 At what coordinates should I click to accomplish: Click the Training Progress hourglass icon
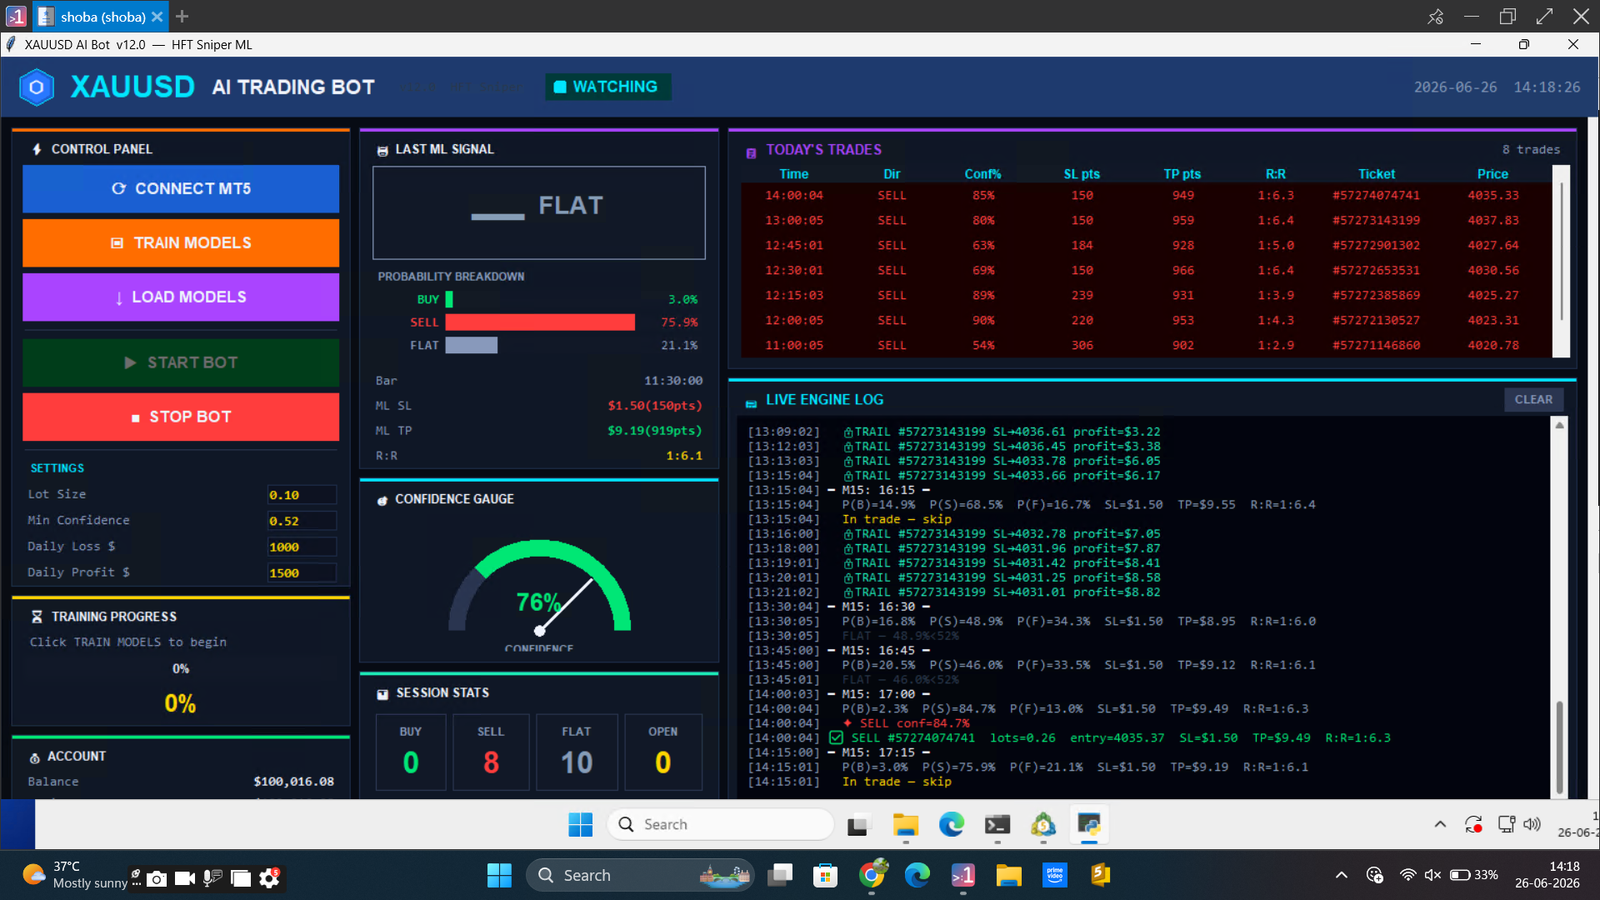(37, 617)
